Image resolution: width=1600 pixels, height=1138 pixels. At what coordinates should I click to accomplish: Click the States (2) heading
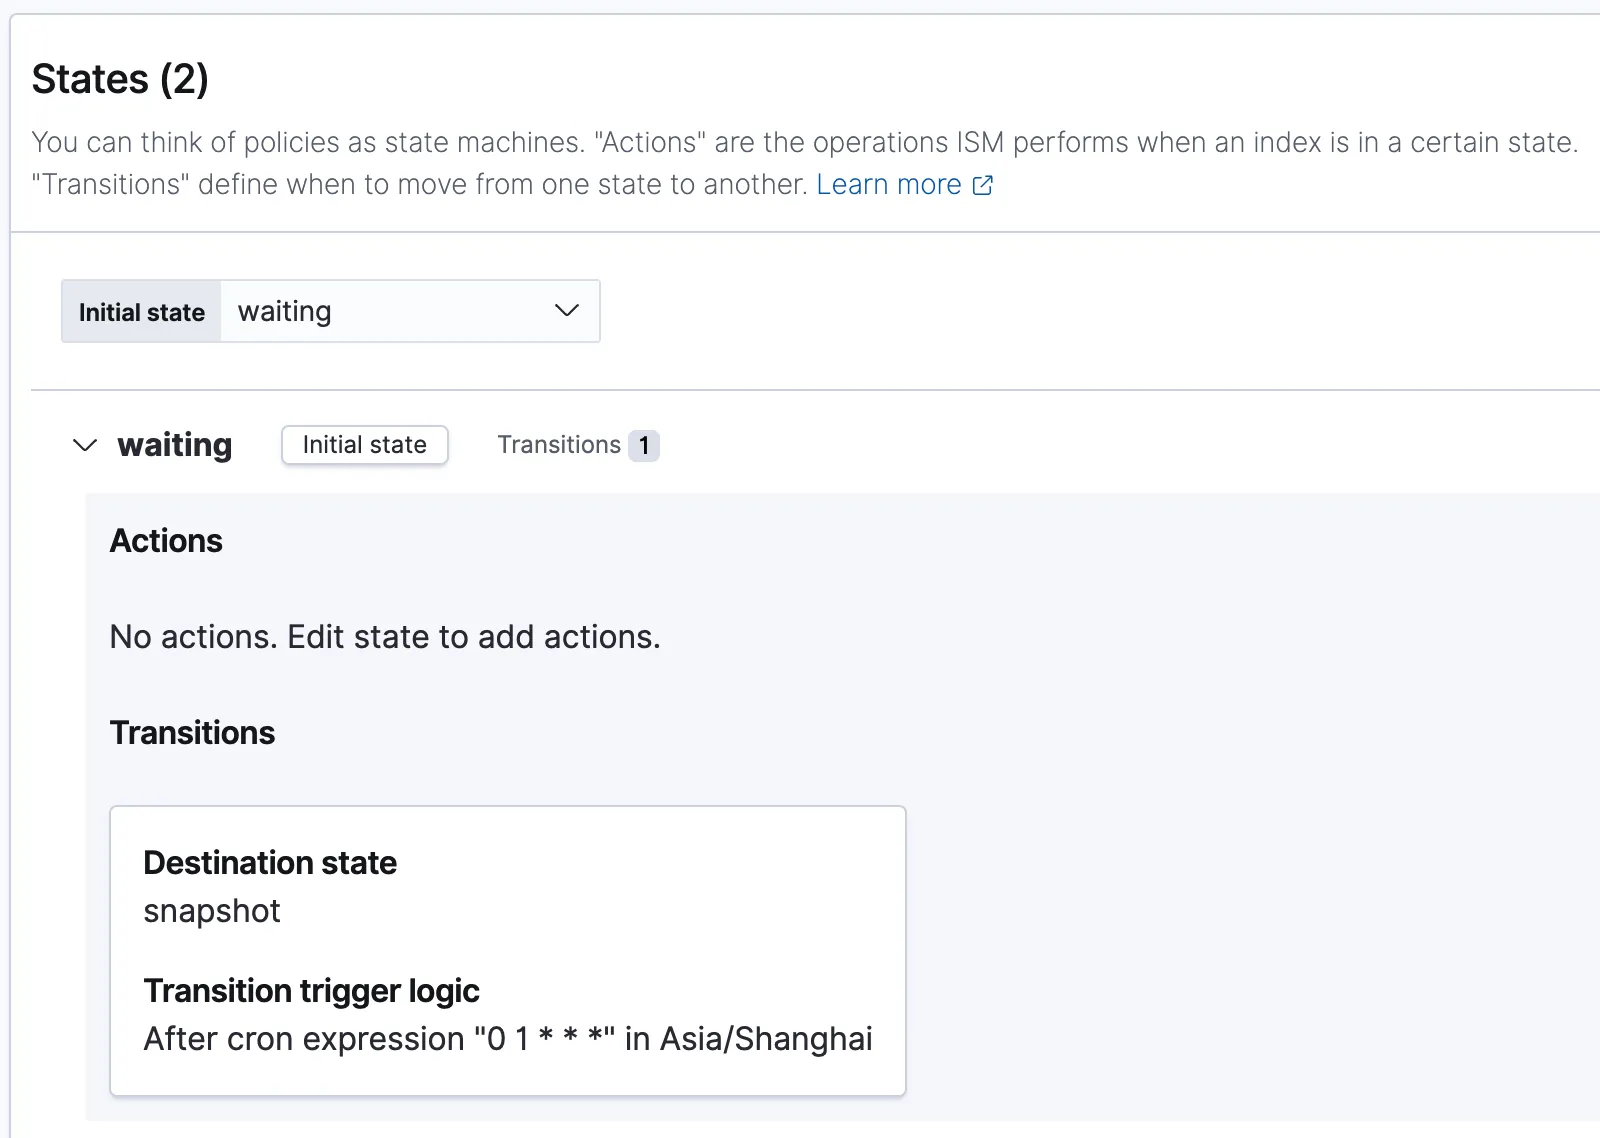120,79
